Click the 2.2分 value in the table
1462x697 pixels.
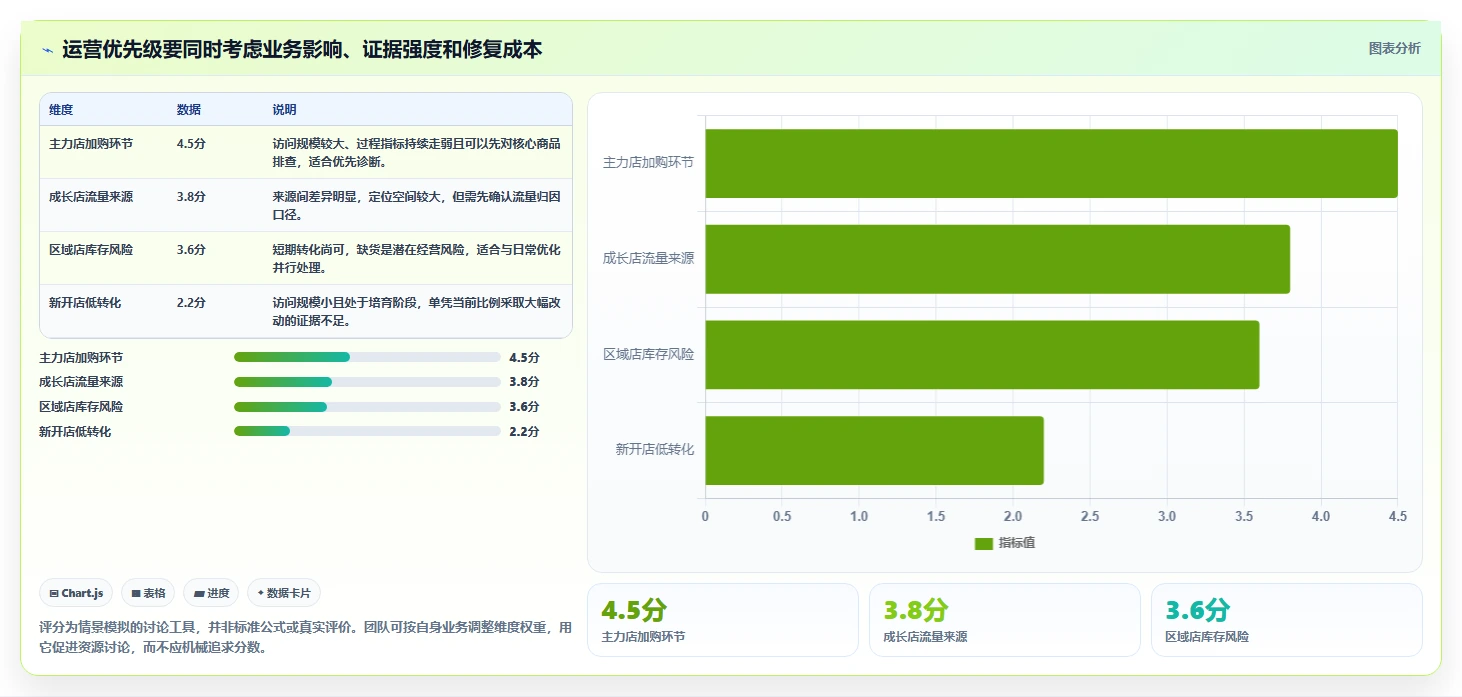click(x=191, y=303)
